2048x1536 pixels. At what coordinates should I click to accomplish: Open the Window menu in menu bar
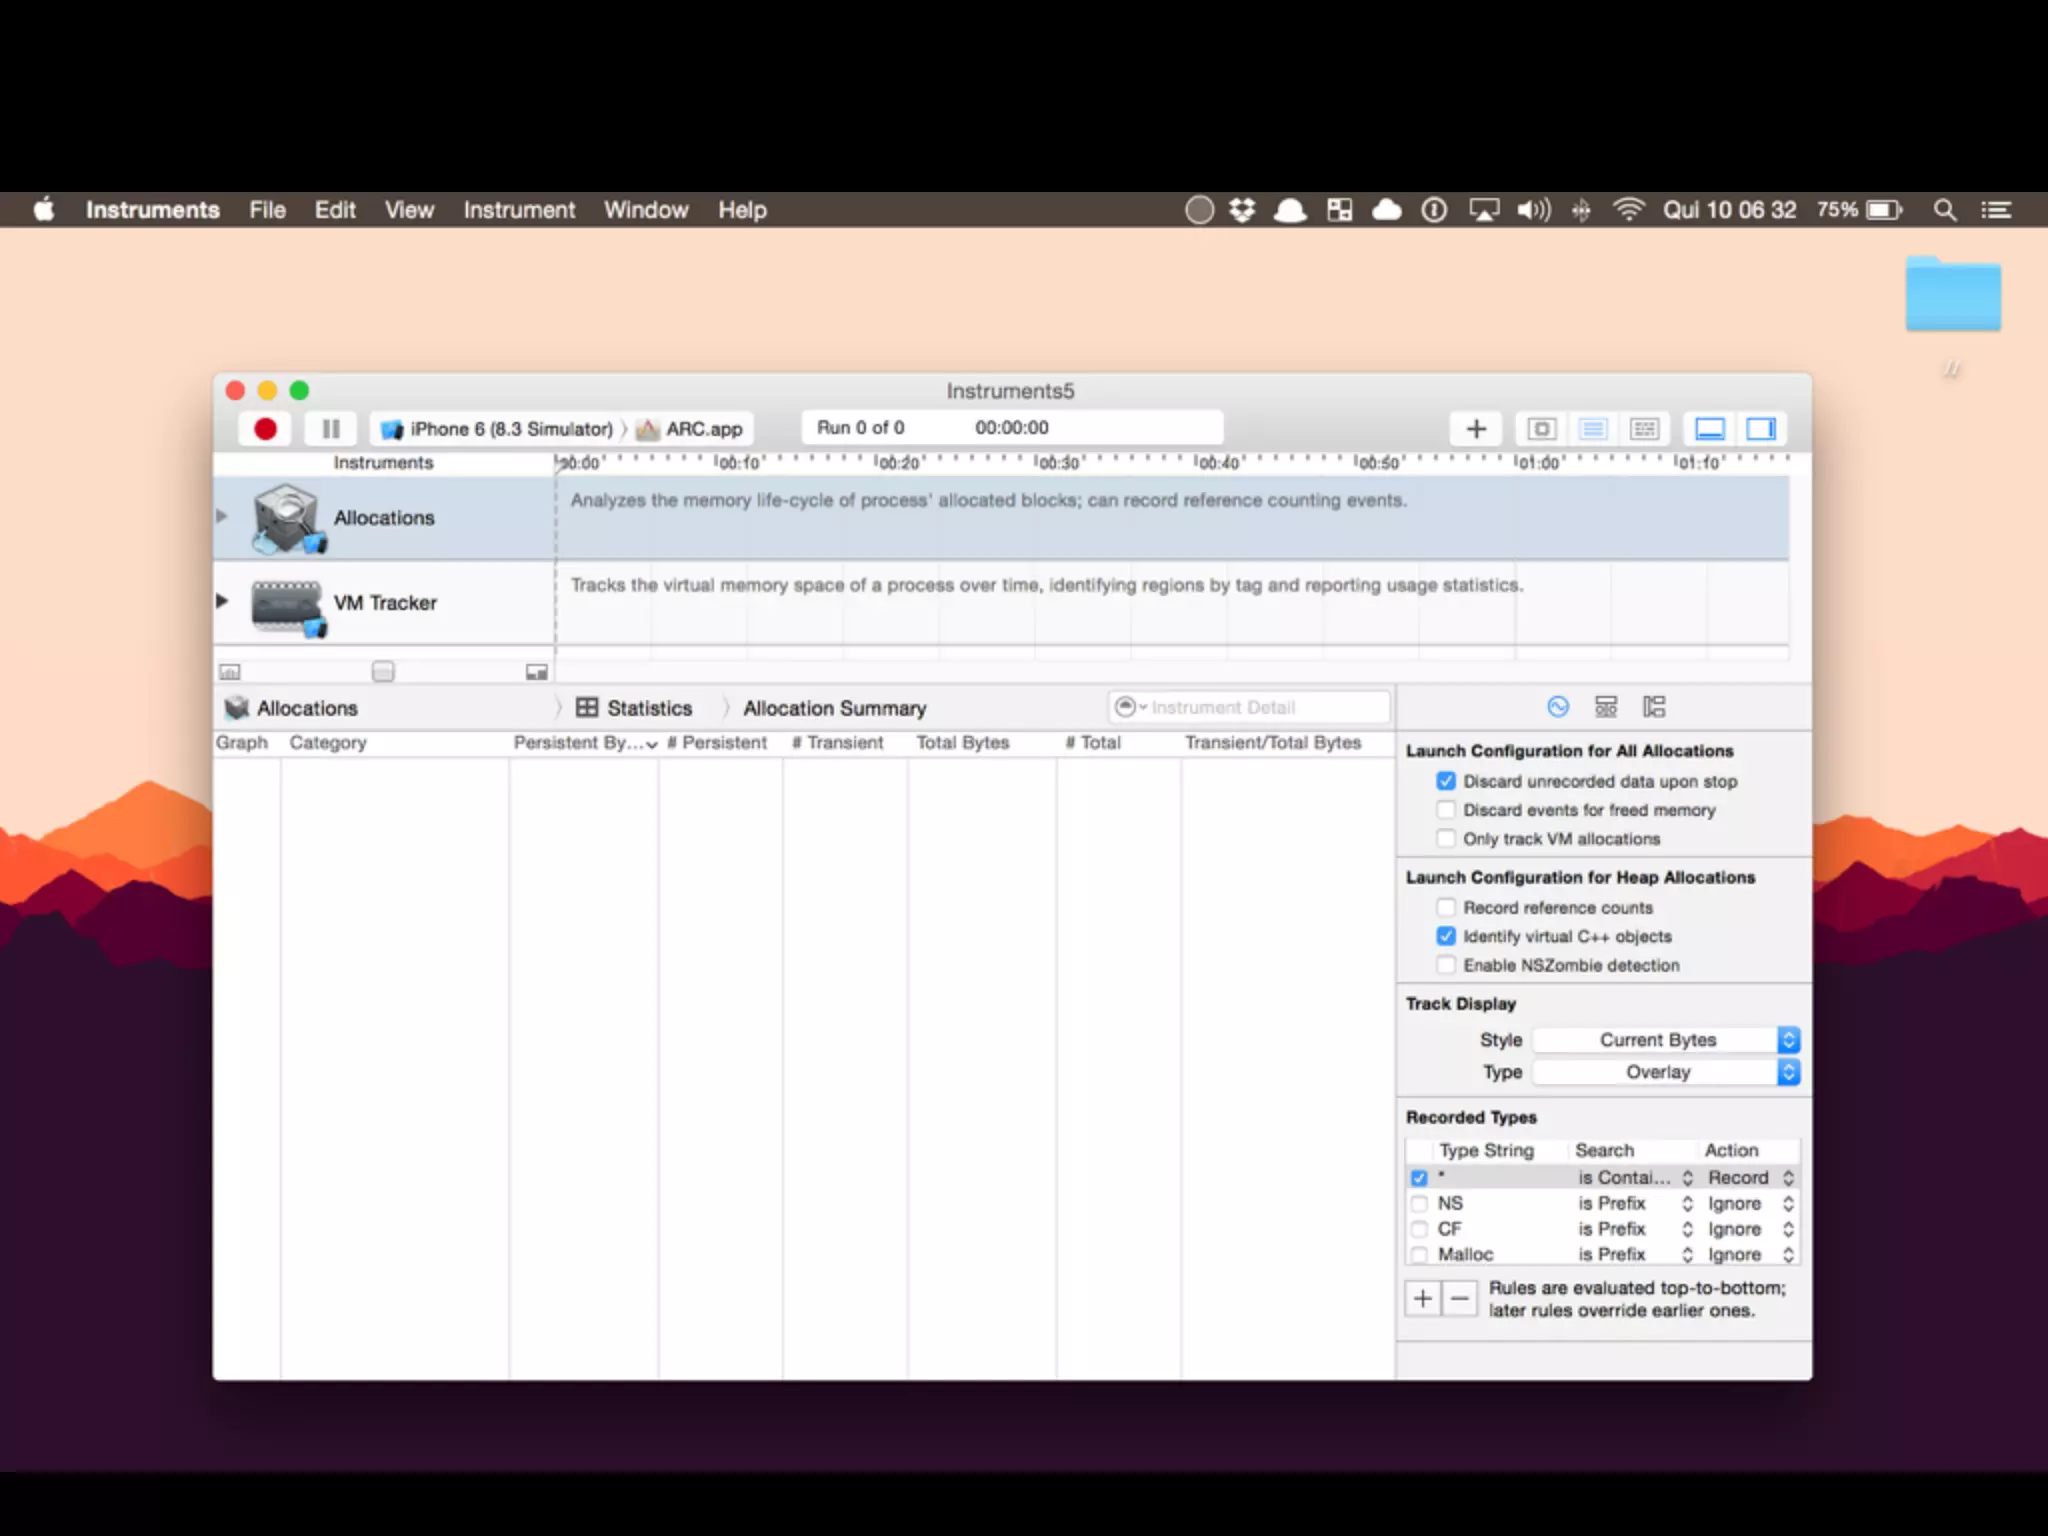(646, 210)
